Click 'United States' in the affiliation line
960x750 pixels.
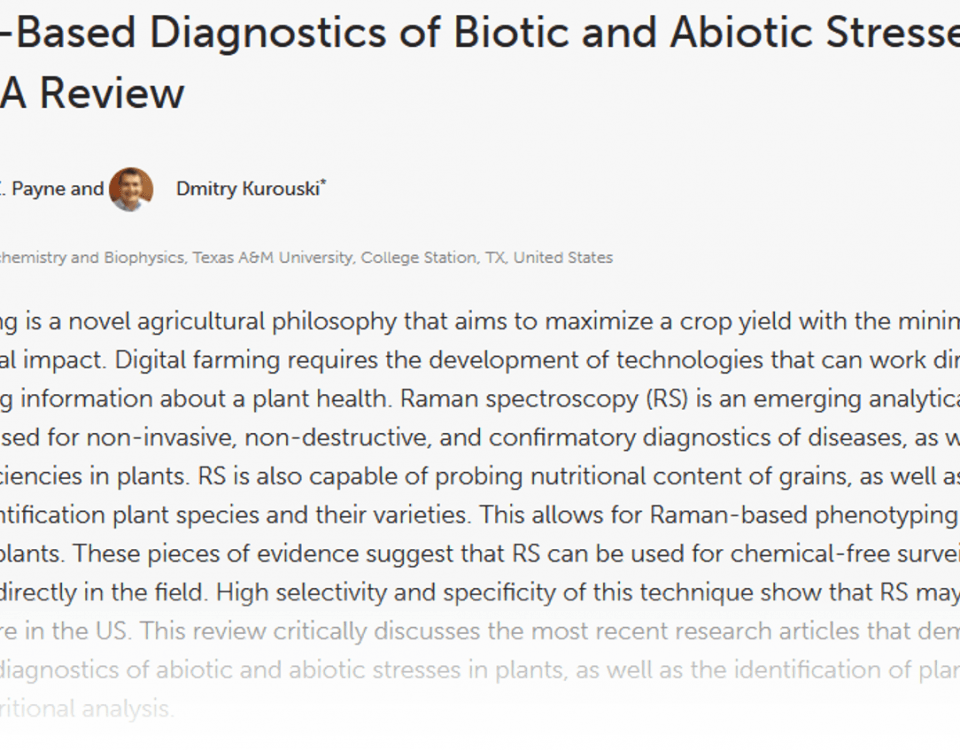563,258
